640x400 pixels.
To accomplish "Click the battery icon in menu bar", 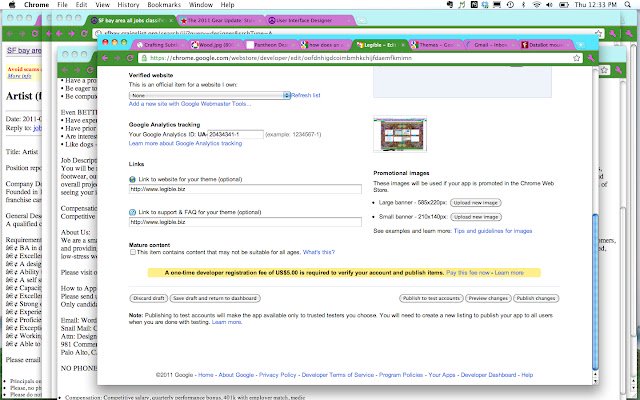I will (564, 5).
